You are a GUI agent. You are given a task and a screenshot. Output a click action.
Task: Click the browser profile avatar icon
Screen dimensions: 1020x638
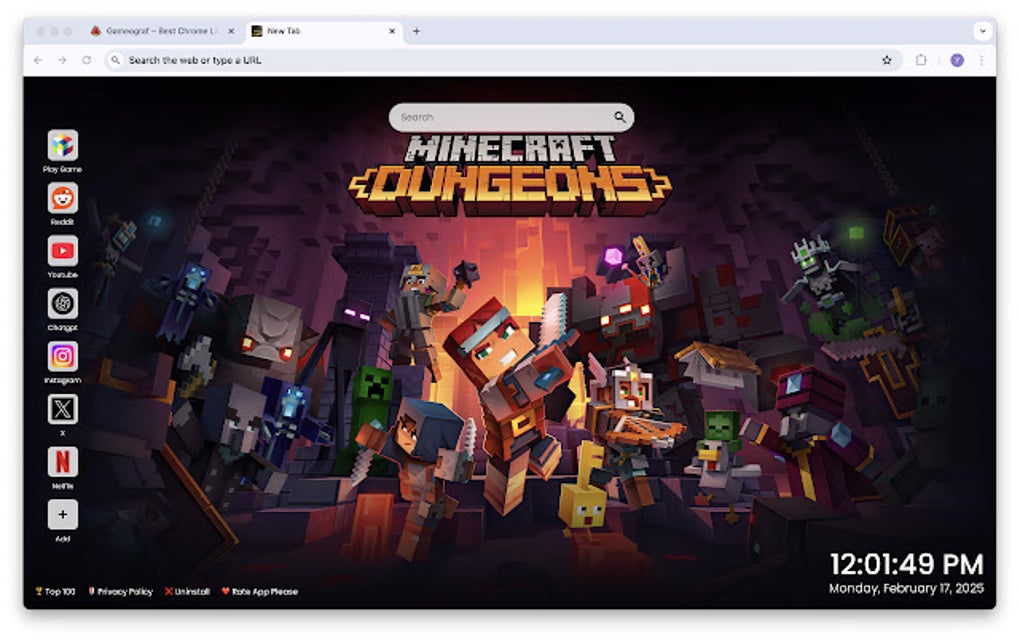pos(957,60)
